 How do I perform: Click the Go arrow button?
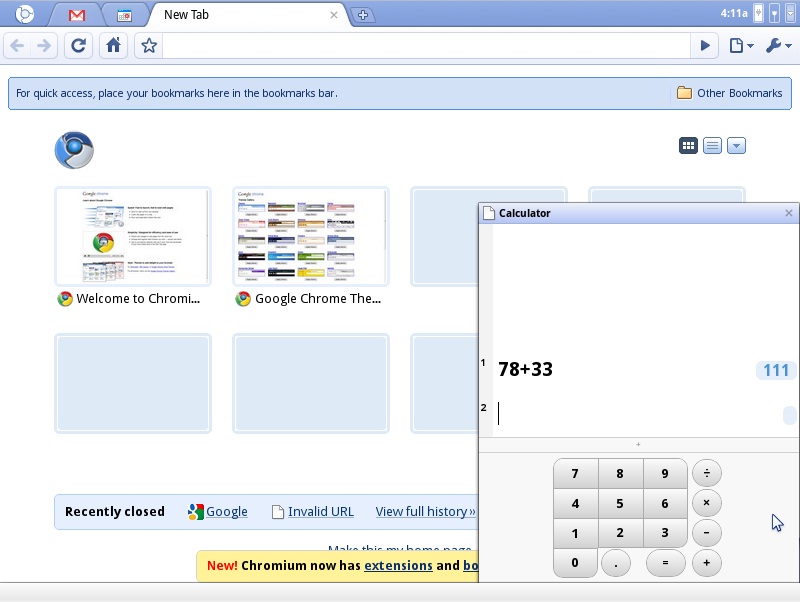(705, 46)
